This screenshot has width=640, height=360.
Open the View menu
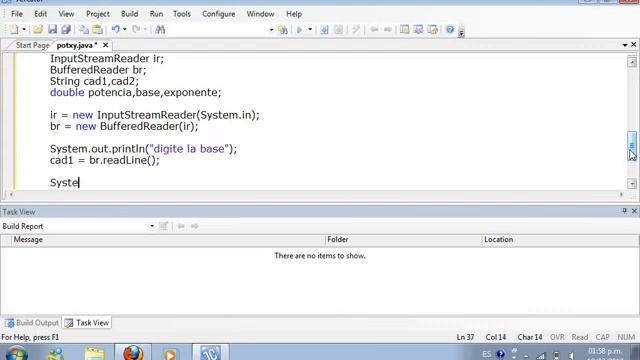pyautogui.click(x=66, y=14)
